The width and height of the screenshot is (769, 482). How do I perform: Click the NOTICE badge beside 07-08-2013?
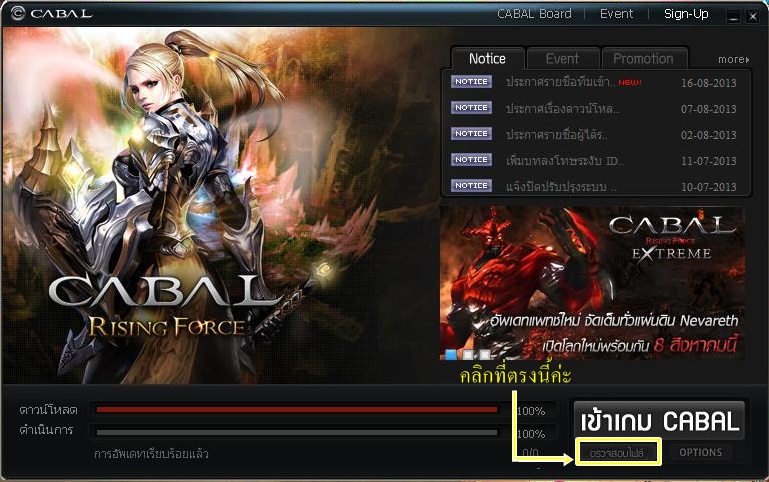471,107
